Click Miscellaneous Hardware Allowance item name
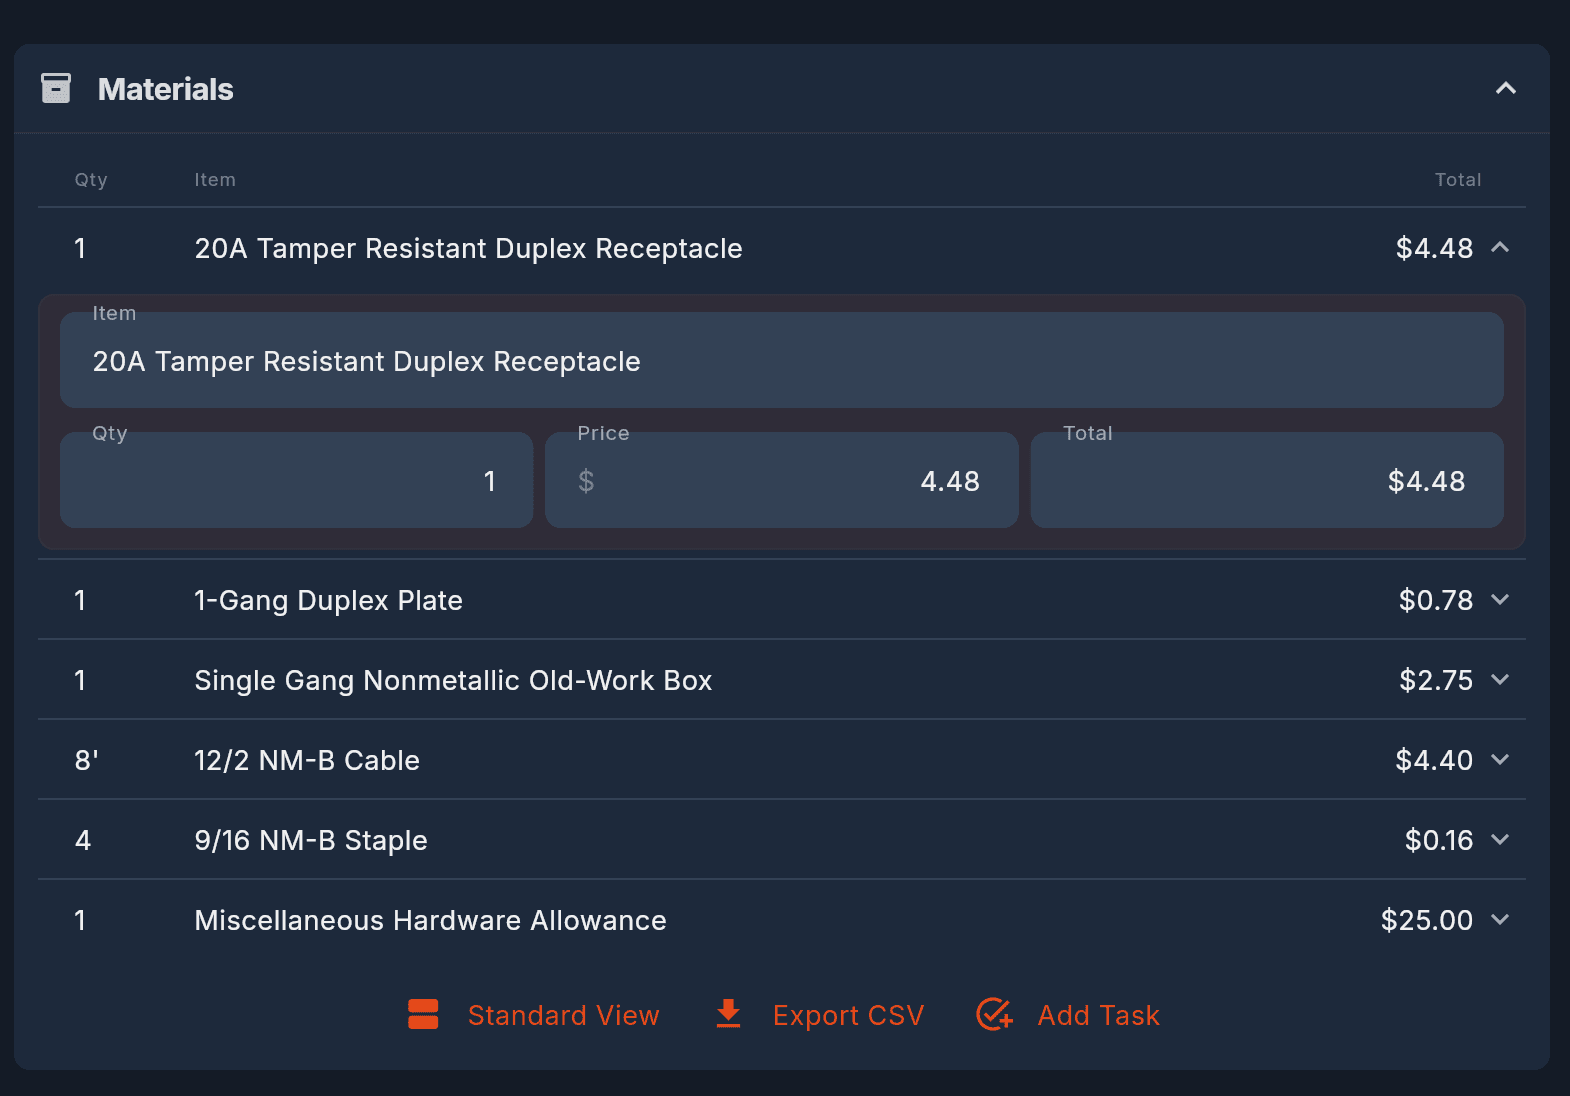The width and height of the screenshot is (1570, 1096). [x=430, y=920]
